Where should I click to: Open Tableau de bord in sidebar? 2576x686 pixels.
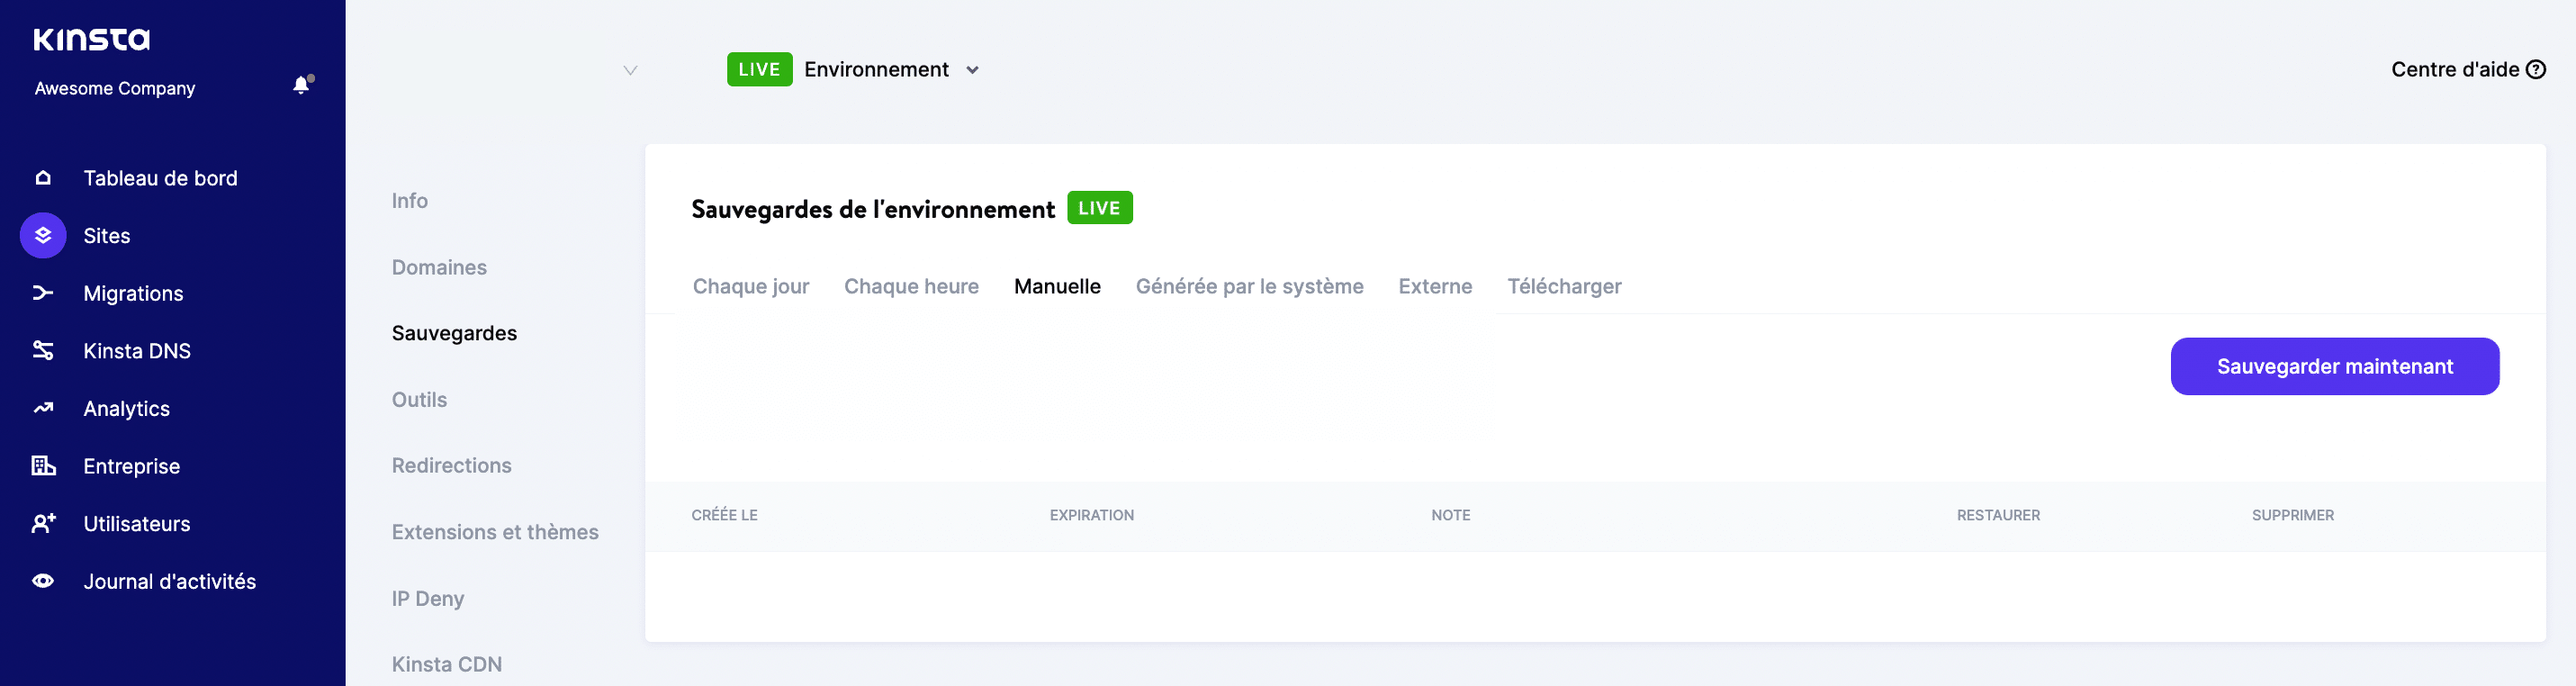160,178
